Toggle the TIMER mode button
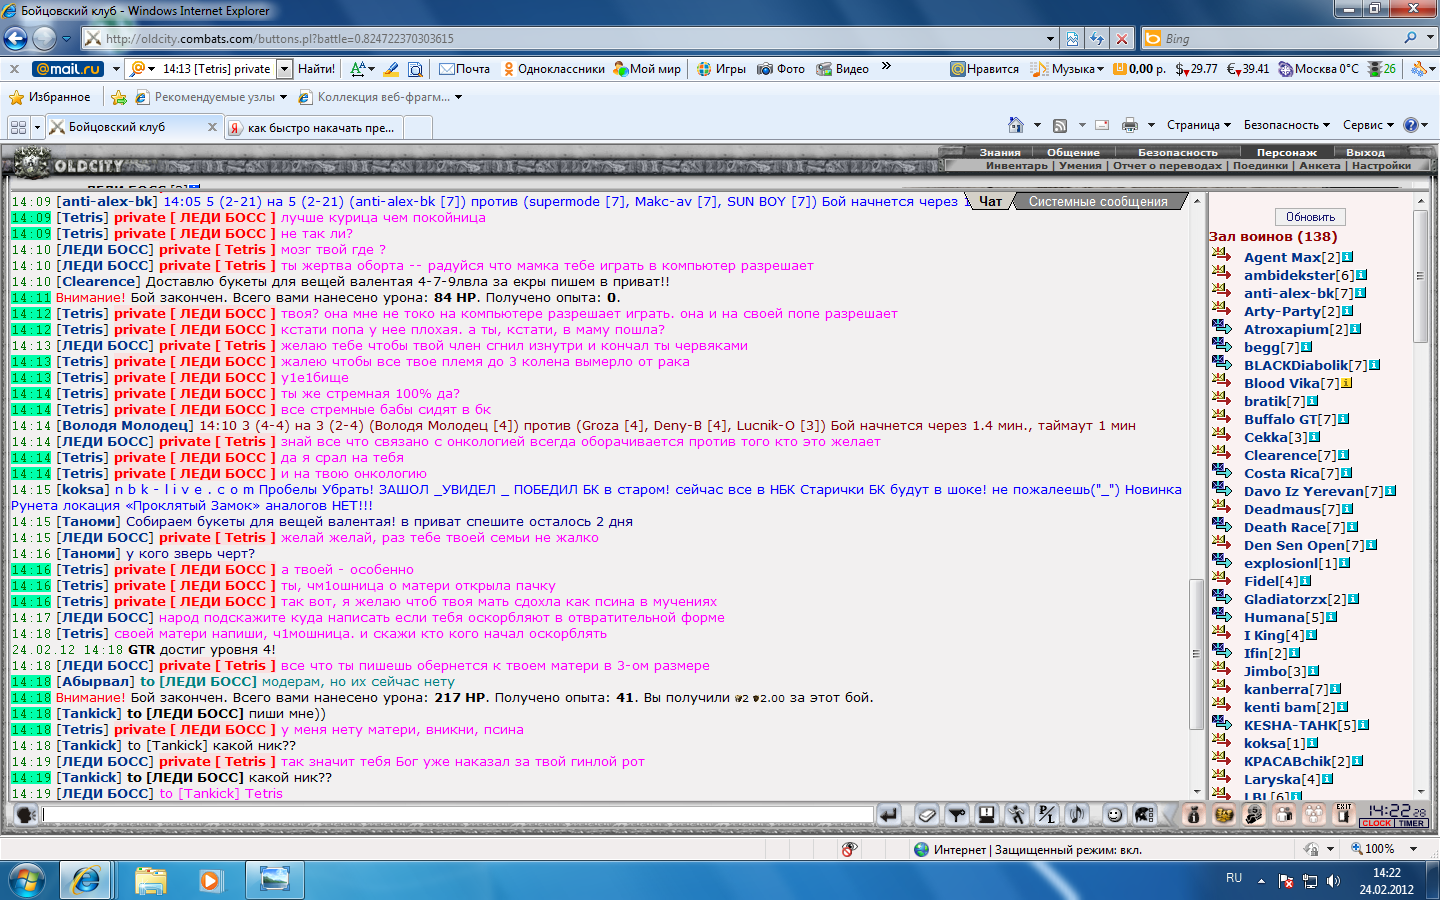Image resolution: width=1440 pixels, height=900 pixels. (1411, 823)
